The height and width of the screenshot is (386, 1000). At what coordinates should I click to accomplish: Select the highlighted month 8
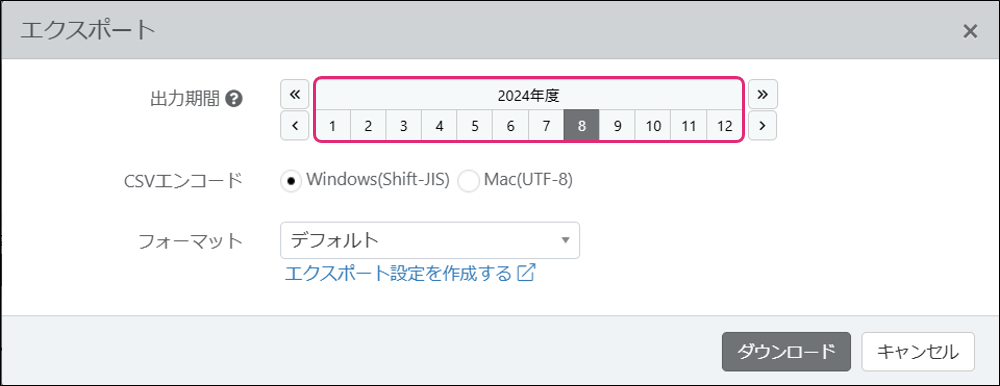click(x=582, y=126)
